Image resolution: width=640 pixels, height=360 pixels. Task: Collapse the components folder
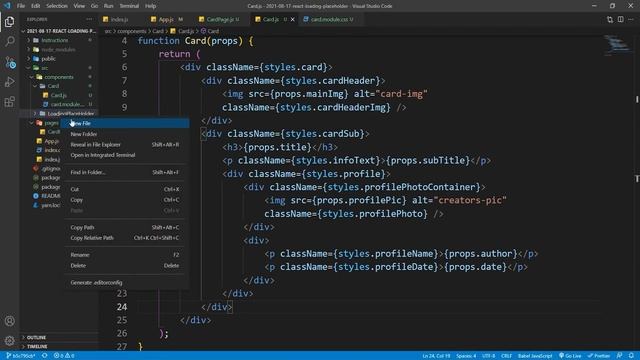[59, 77]
